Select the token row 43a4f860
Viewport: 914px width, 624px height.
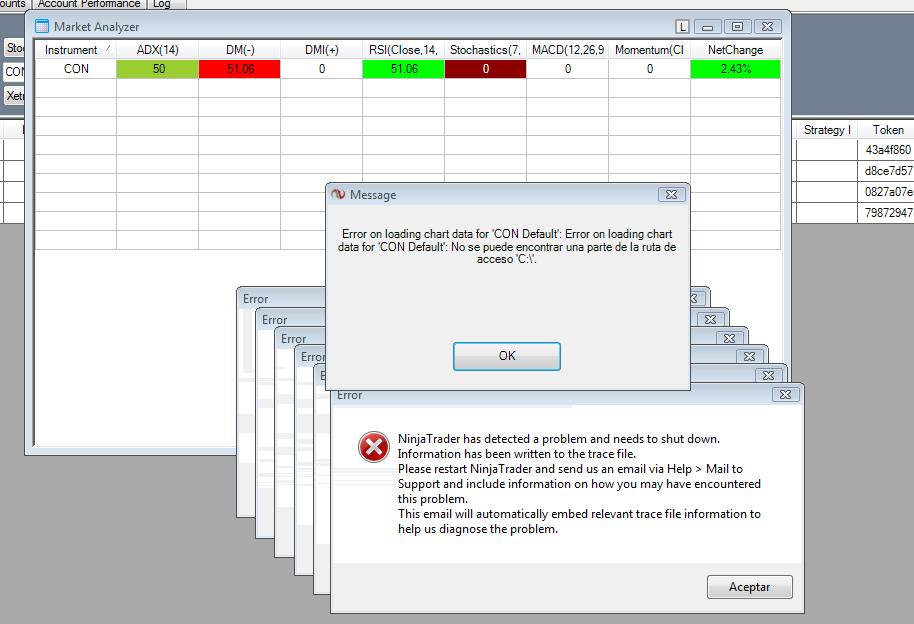click(887, 150)
